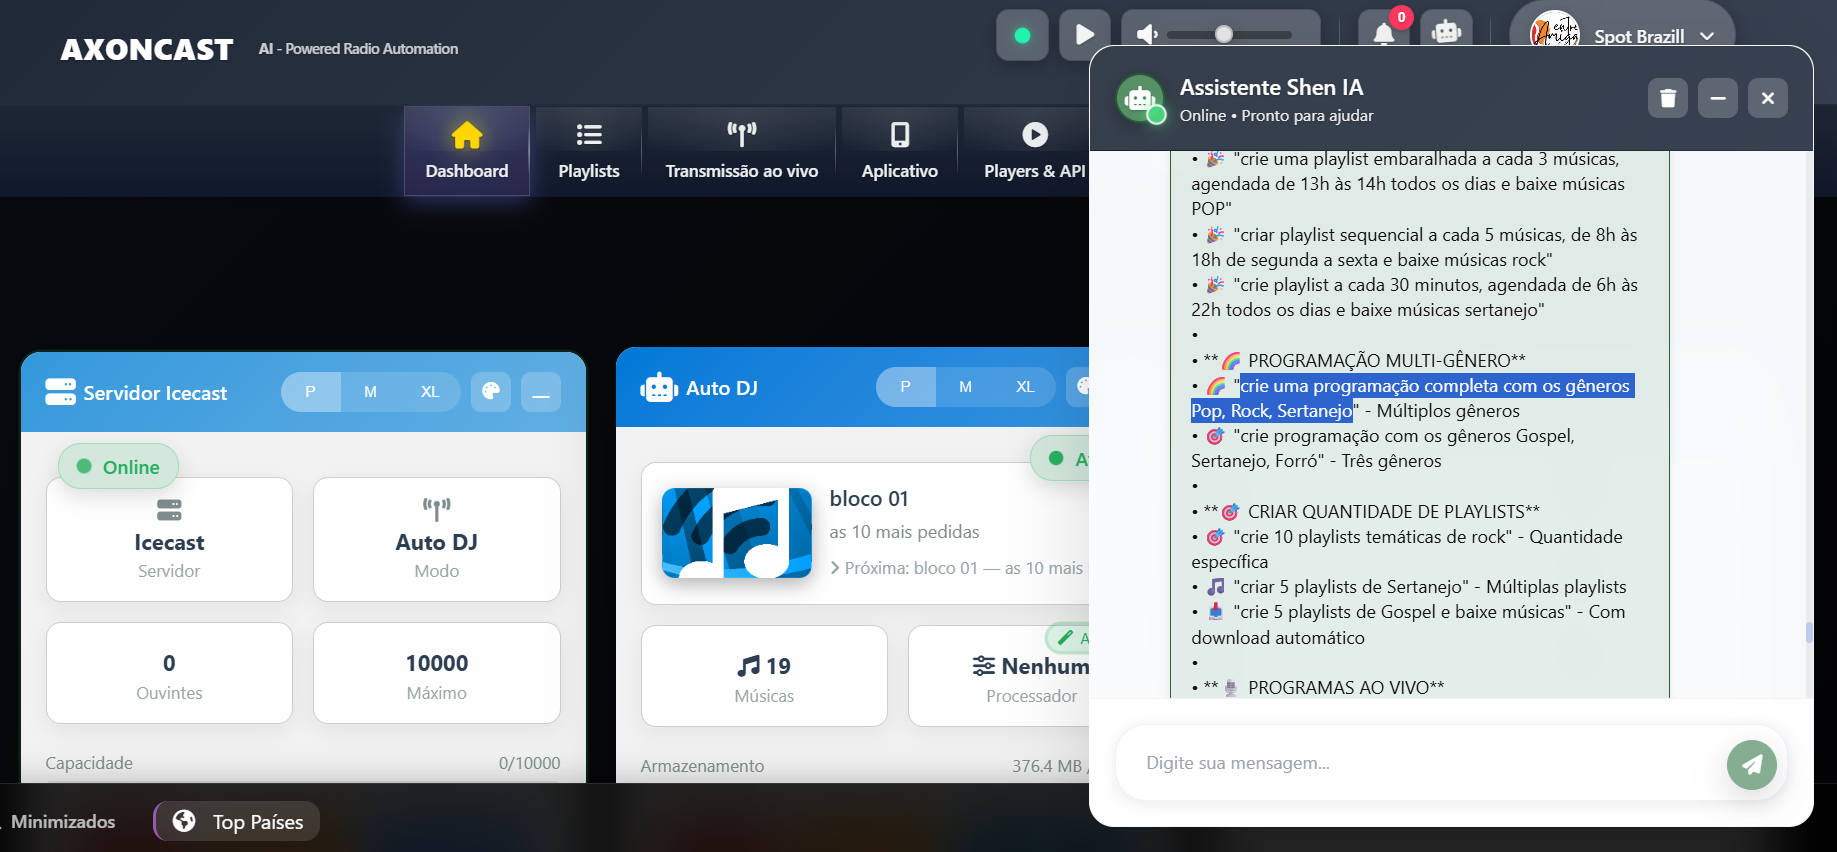This screenshot has width=1837, height=852.
Task: Click the house icon in Dashboard tab
Action: click(x=467, y=134)
